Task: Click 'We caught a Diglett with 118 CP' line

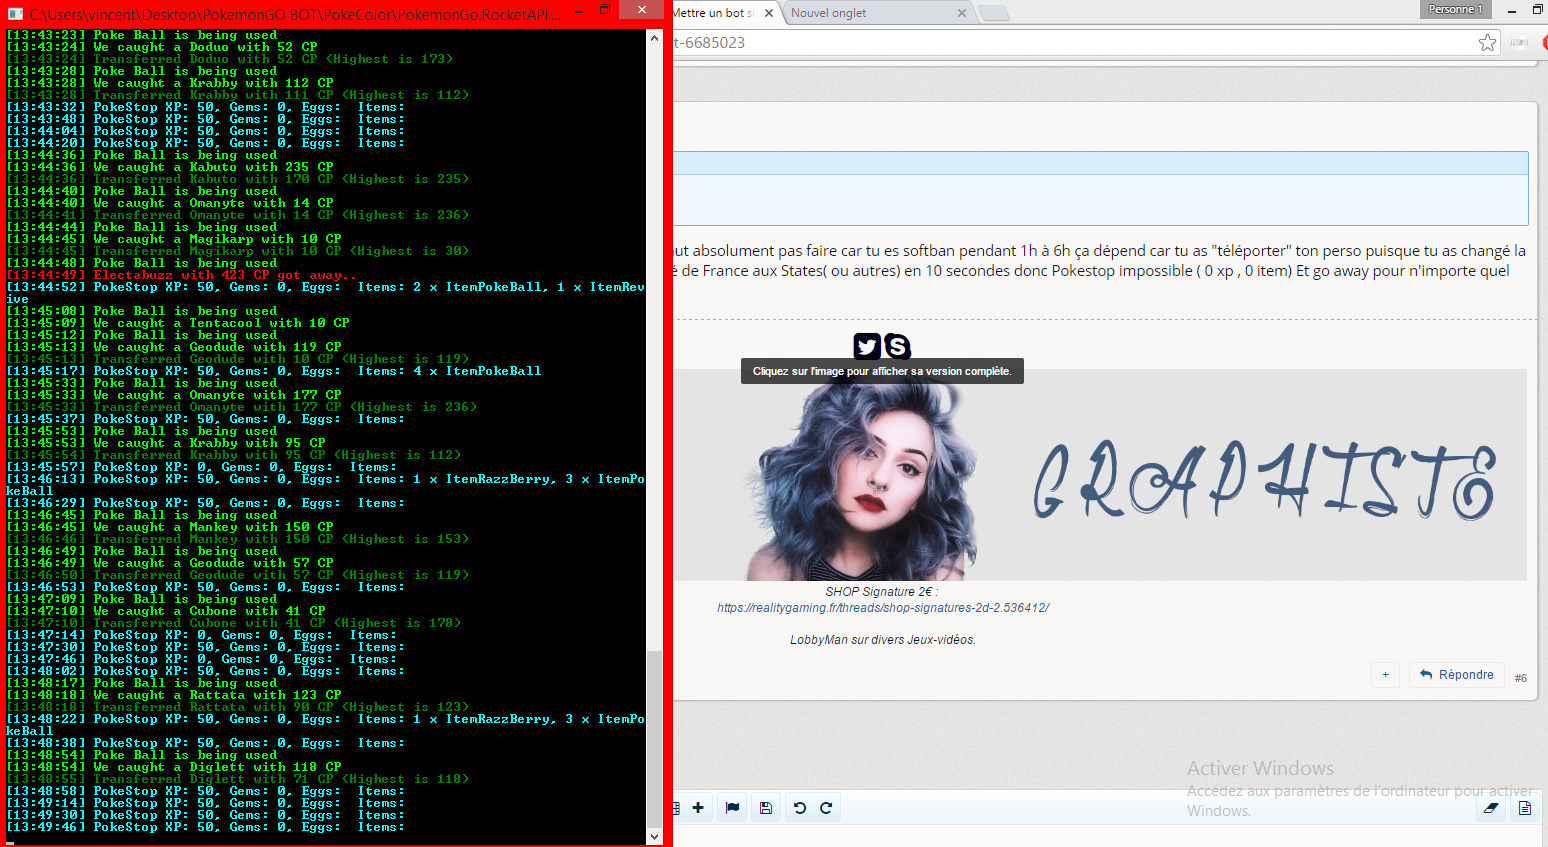Action: 174,767
